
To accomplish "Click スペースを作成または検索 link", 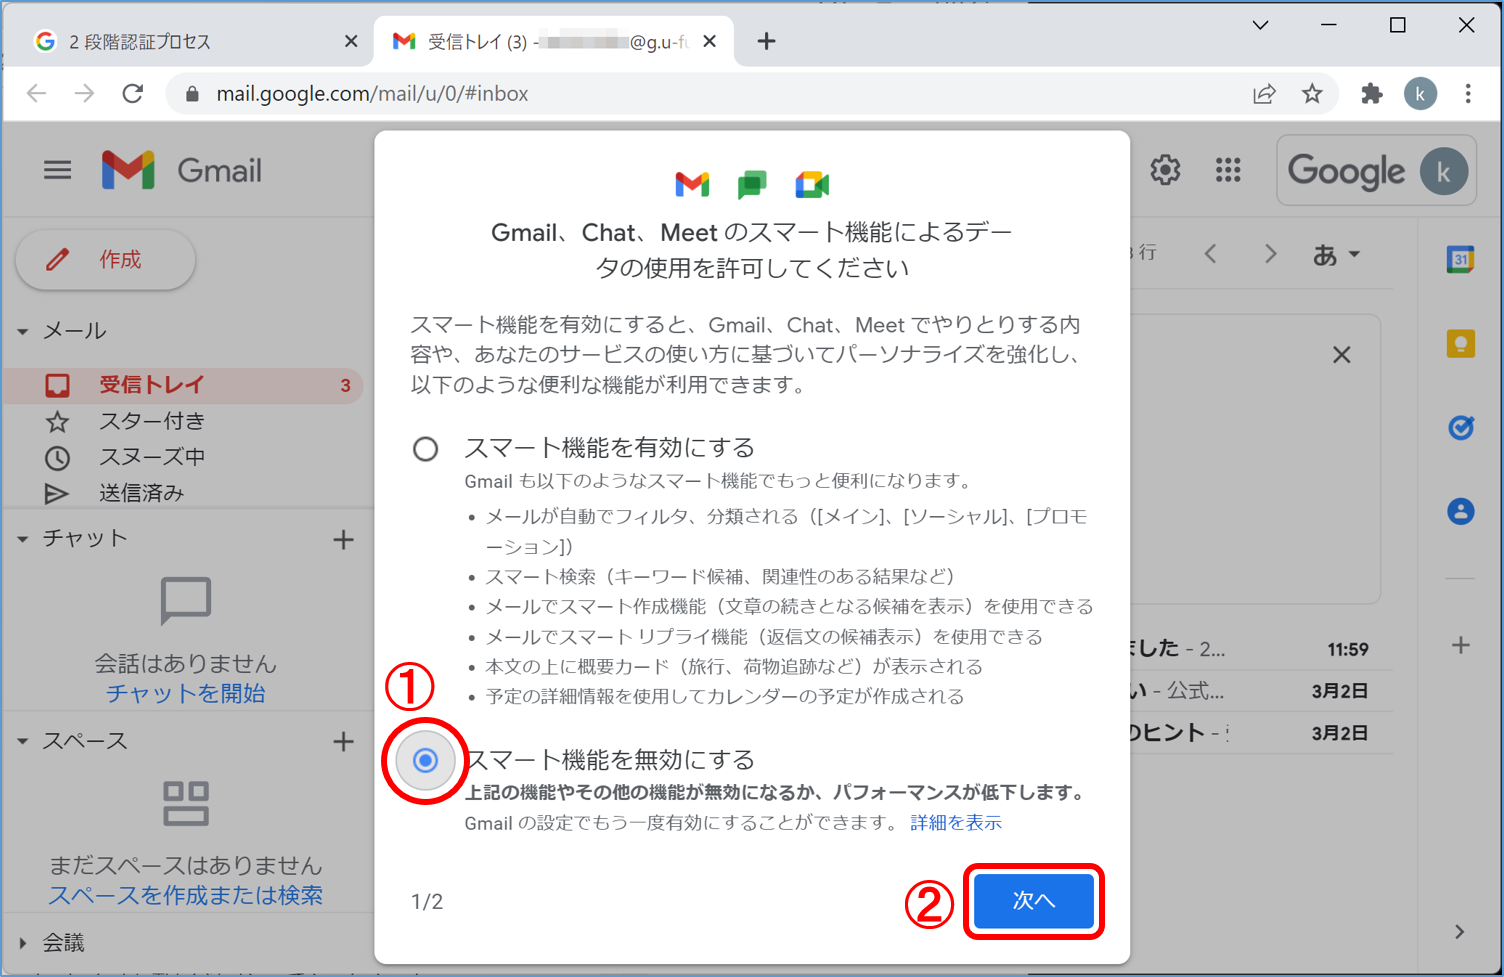I will click(186, 895).
